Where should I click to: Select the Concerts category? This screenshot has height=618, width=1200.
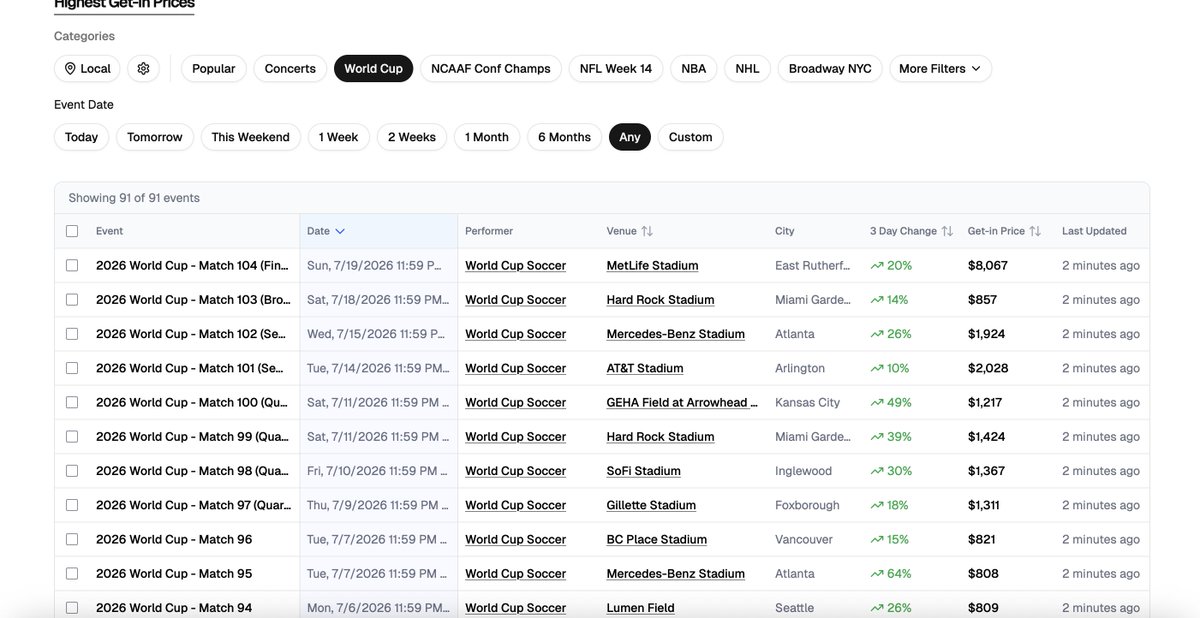290,68
